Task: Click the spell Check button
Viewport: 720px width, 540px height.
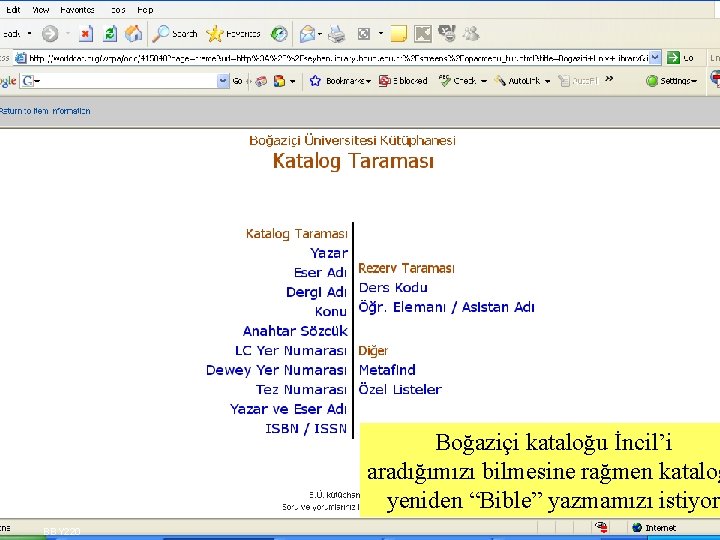Action: (x=458, y=81)
